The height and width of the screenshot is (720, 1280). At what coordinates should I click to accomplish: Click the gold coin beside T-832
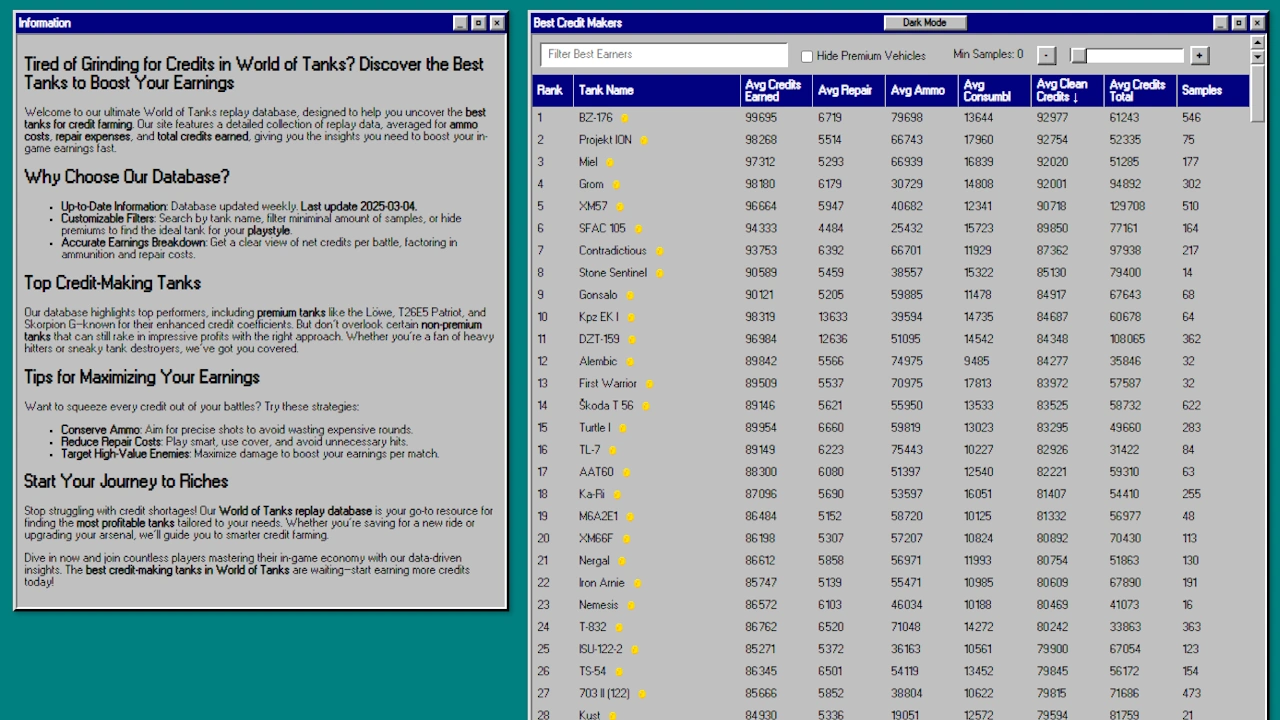coord(618,627)
